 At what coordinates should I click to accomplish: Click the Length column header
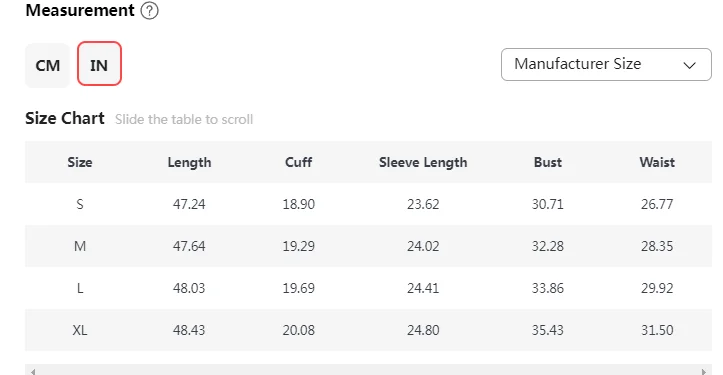[x=189, y=162]
